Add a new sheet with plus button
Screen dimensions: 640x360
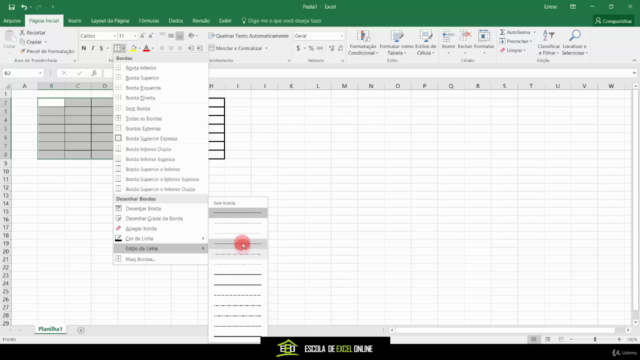click(81, 330)
